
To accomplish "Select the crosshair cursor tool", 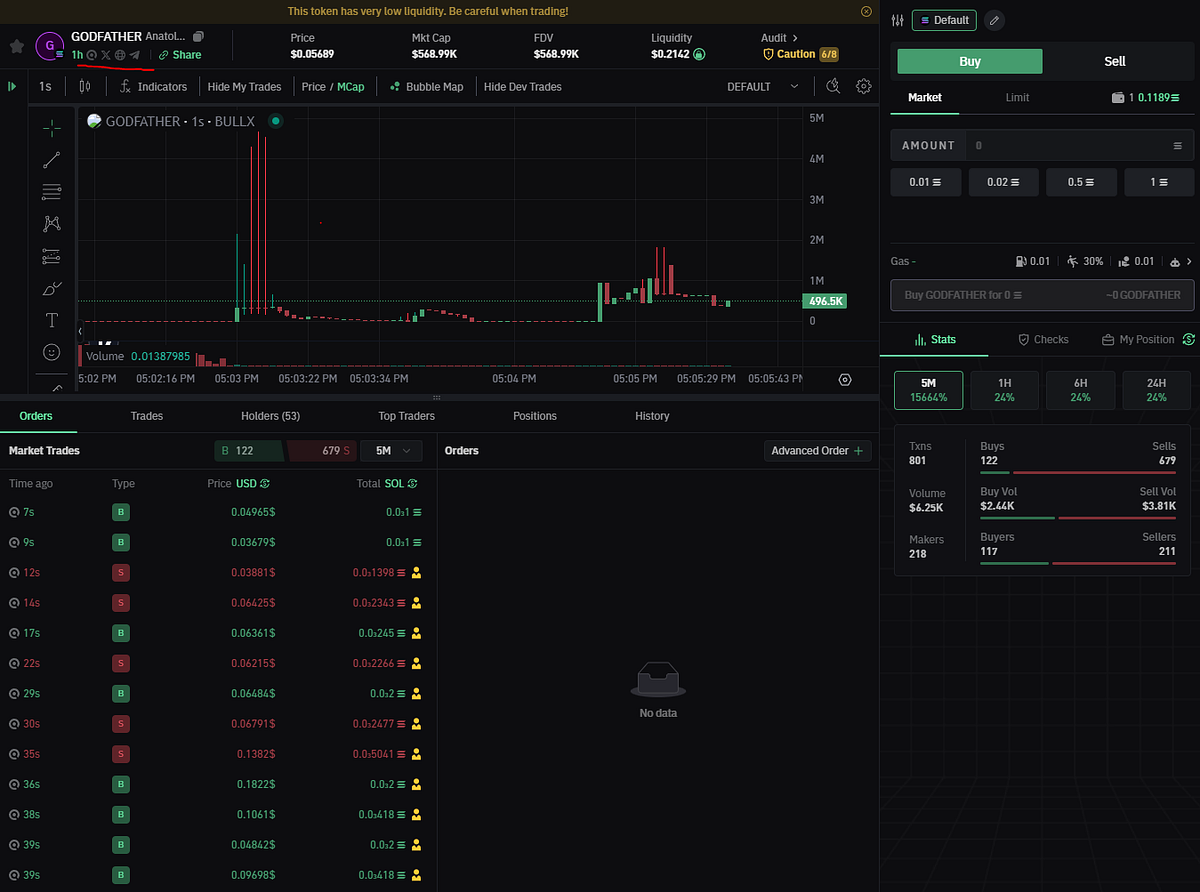I will click(50, 128).
